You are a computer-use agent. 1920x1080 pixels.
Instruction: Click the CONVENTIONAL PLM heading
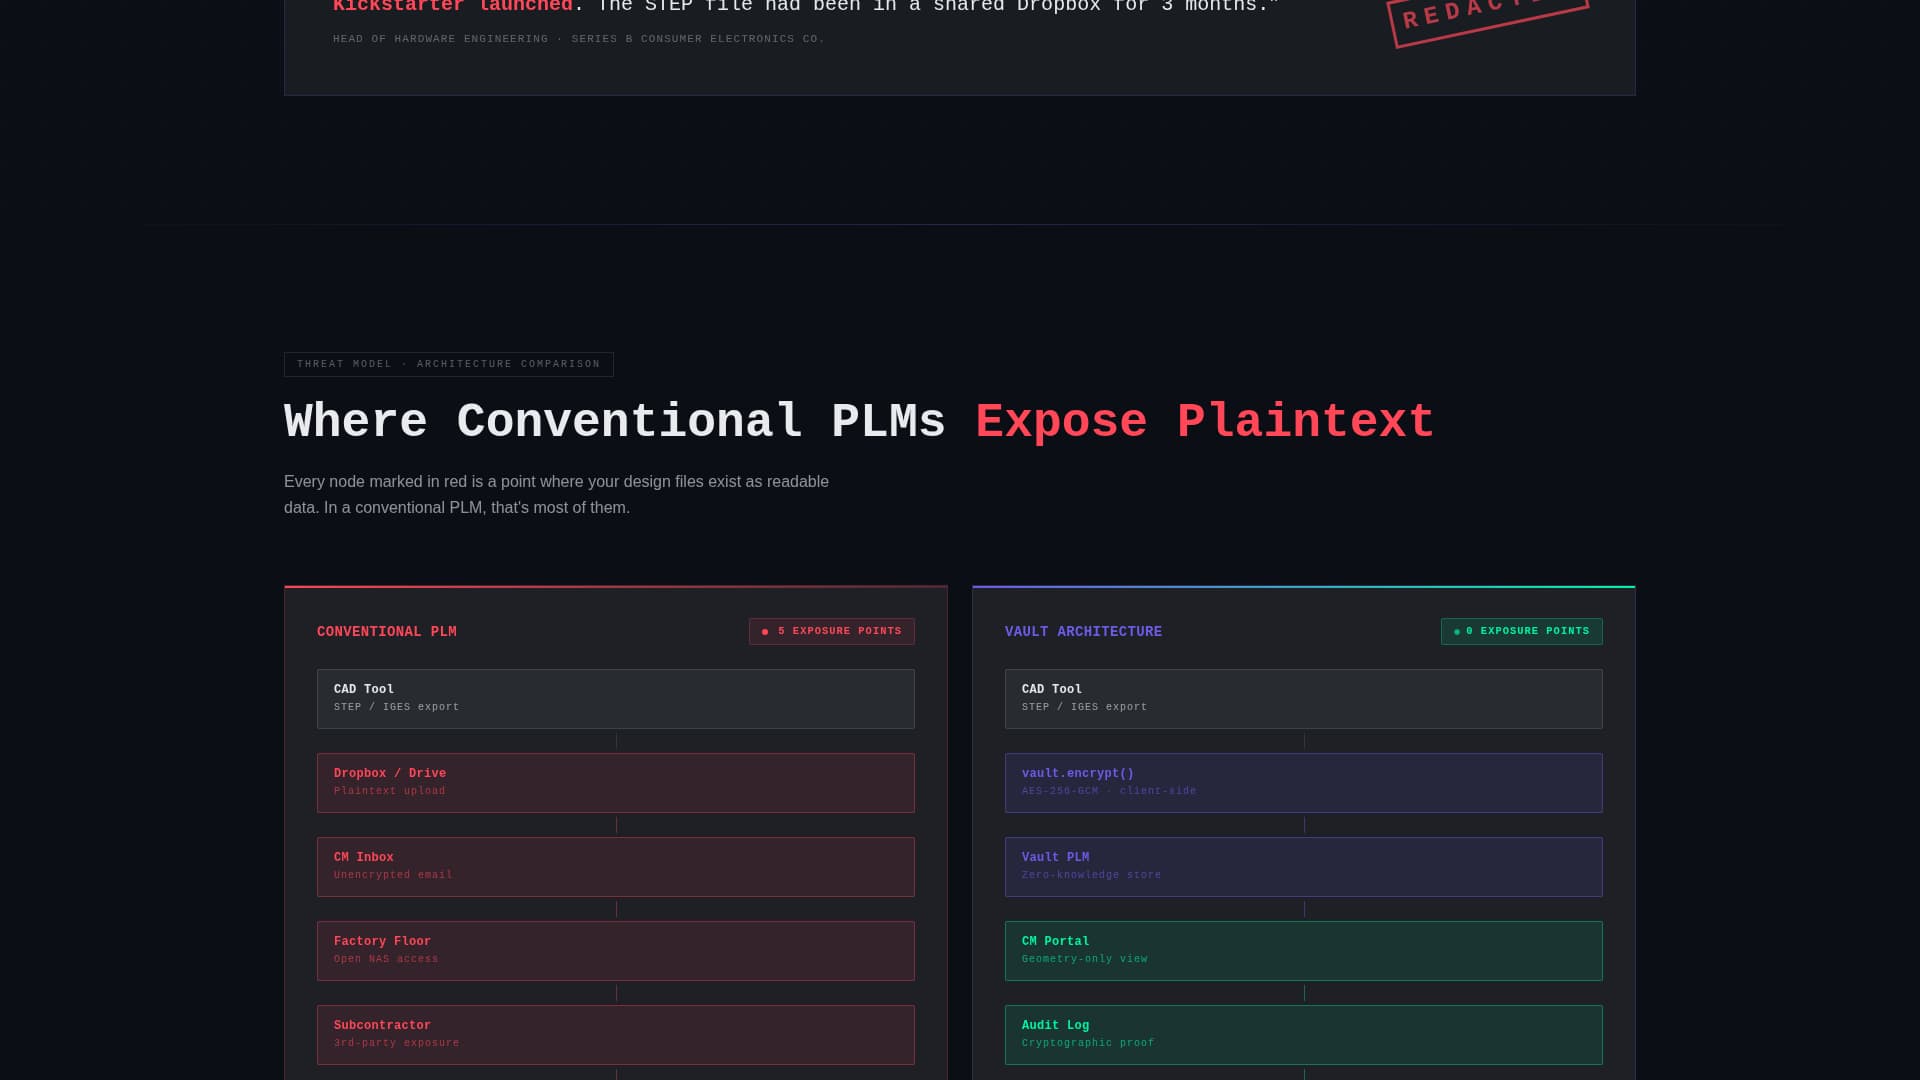[387, 632]
